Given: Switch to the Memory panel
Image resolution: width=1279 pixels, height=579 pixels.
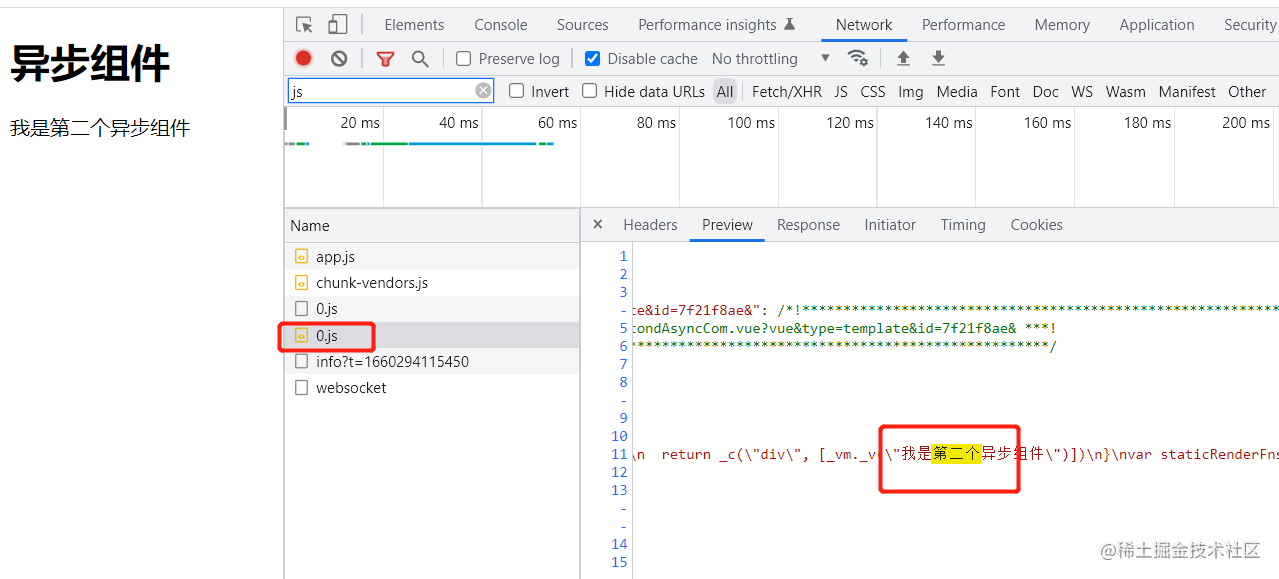Looking at the screenshot, I should 1062,25.
